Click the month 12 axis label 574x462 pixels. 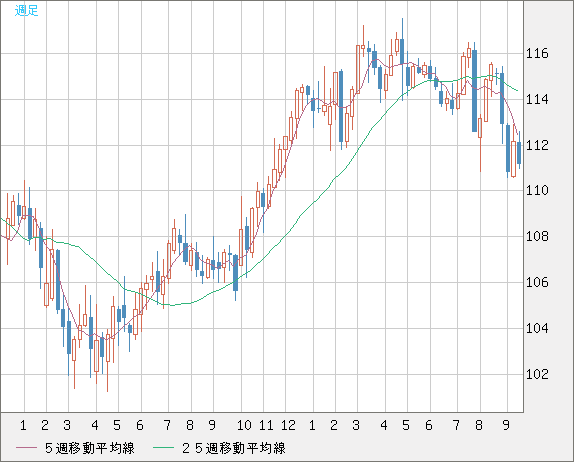pyautogui.click(x=288, y=425)
